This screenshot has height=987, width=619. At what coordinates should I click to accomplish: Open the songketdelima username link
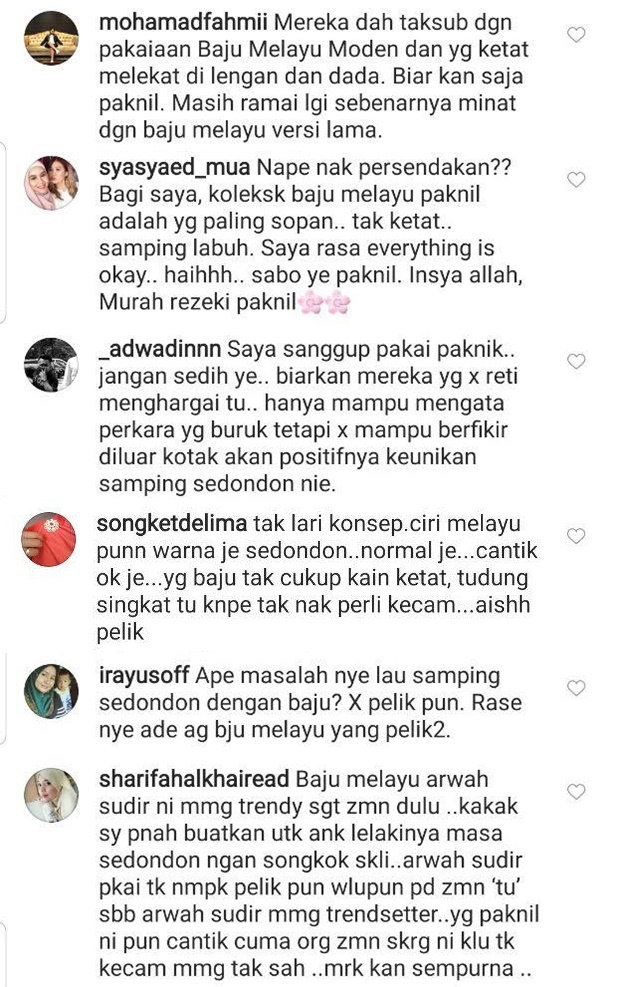pyautogui.click(x=171, y=524)
